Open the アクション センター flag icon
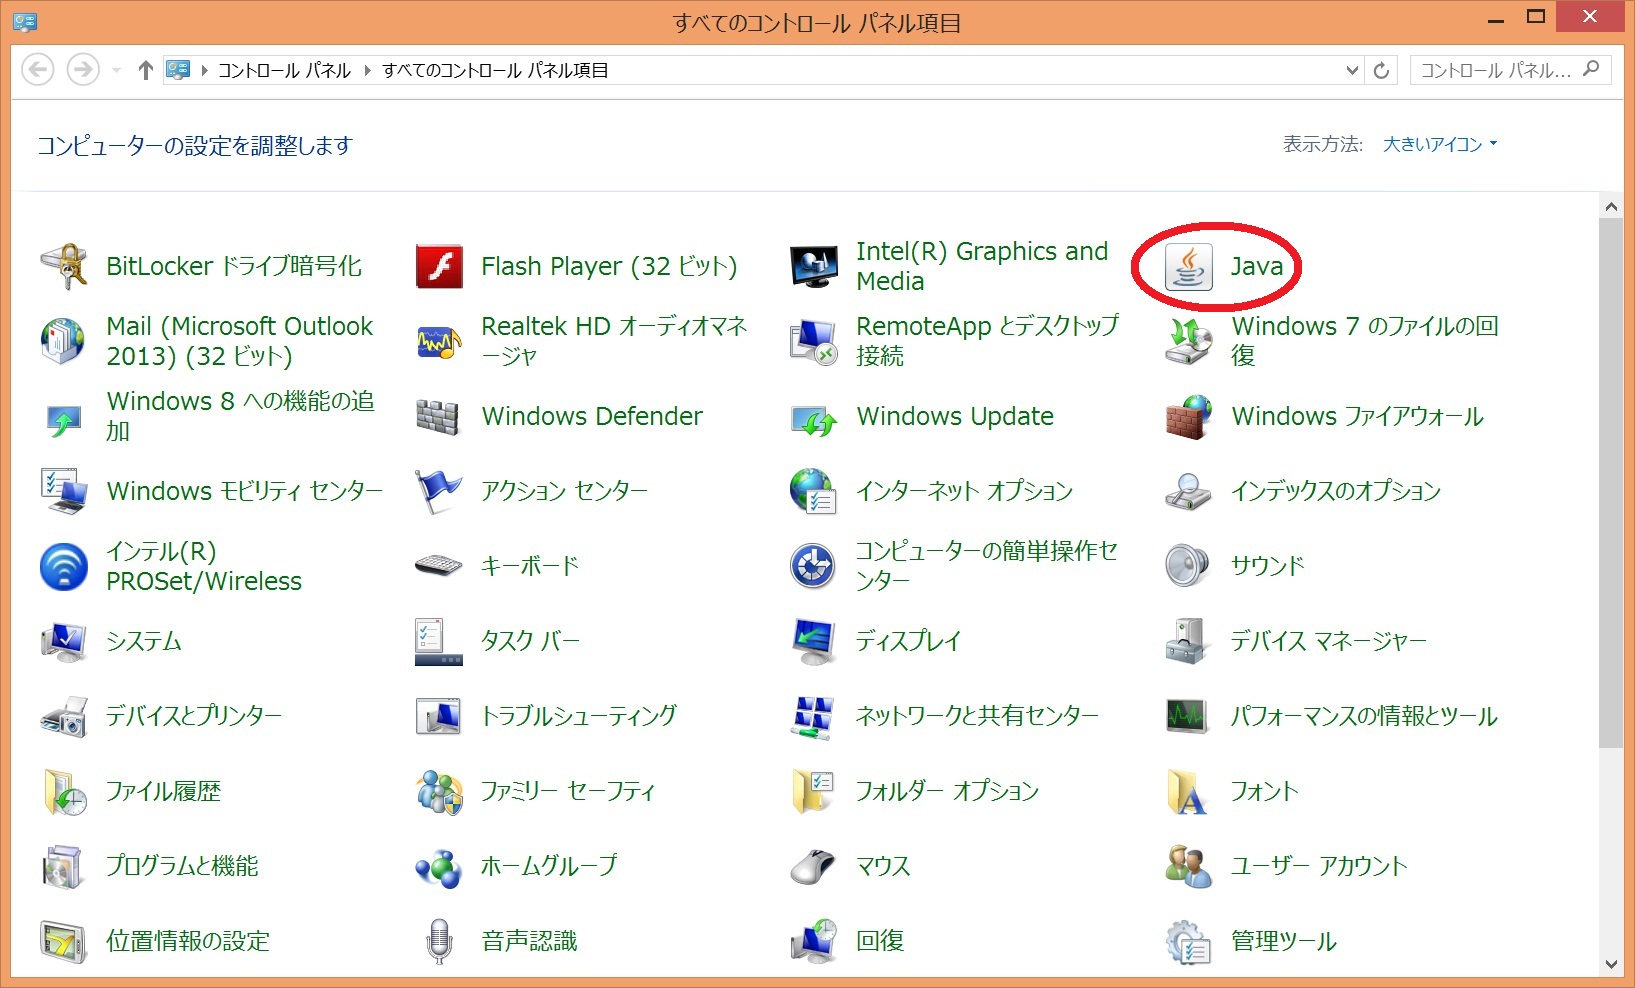The image size is (1635, 988). click(439, 491)
